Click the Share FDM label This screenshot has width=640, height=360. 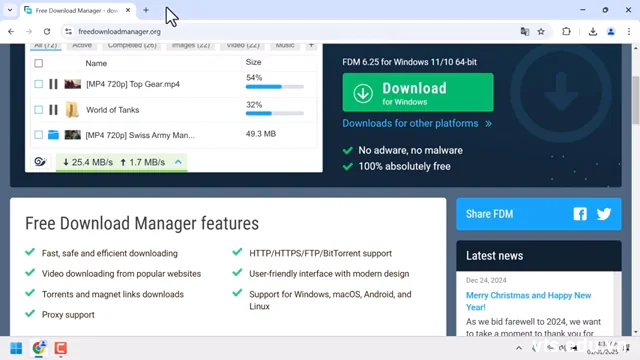click(489, 214)
